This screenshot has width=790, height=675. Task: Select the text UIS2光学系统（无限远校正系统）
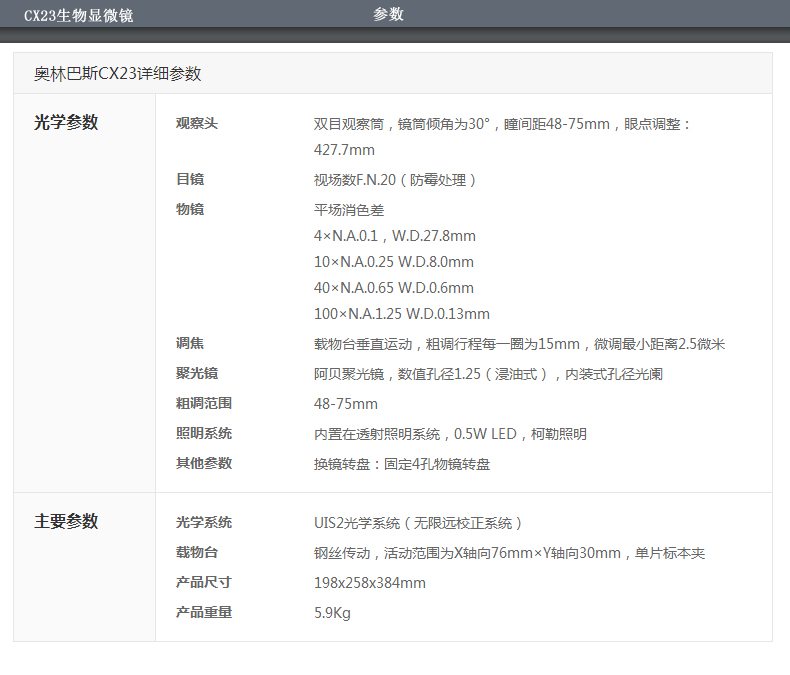(x=418, y=523)
